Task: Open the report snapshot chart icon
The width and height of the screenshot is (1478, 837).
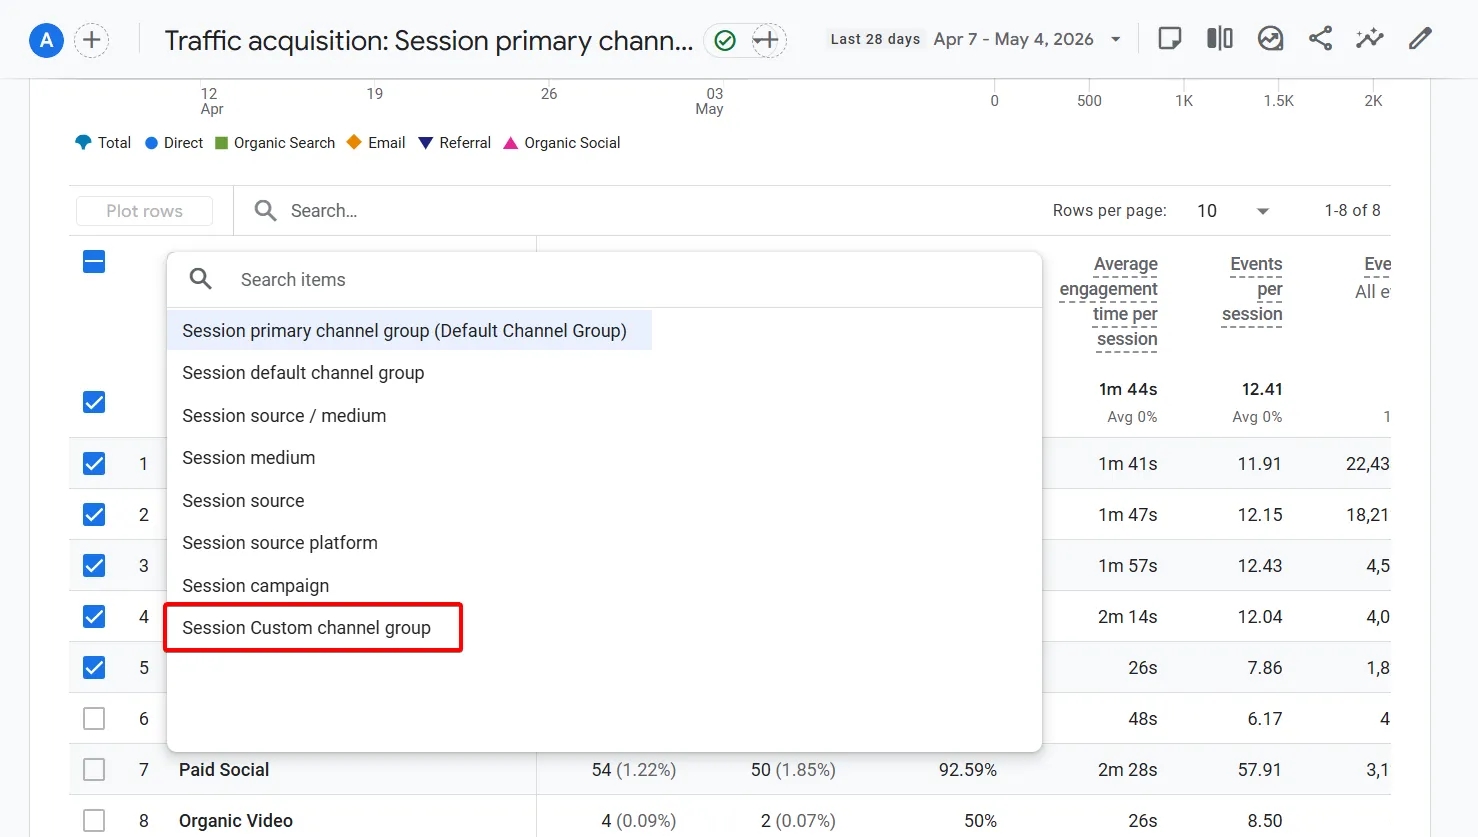Action: pyautogui.click(x=1270, y=39)
